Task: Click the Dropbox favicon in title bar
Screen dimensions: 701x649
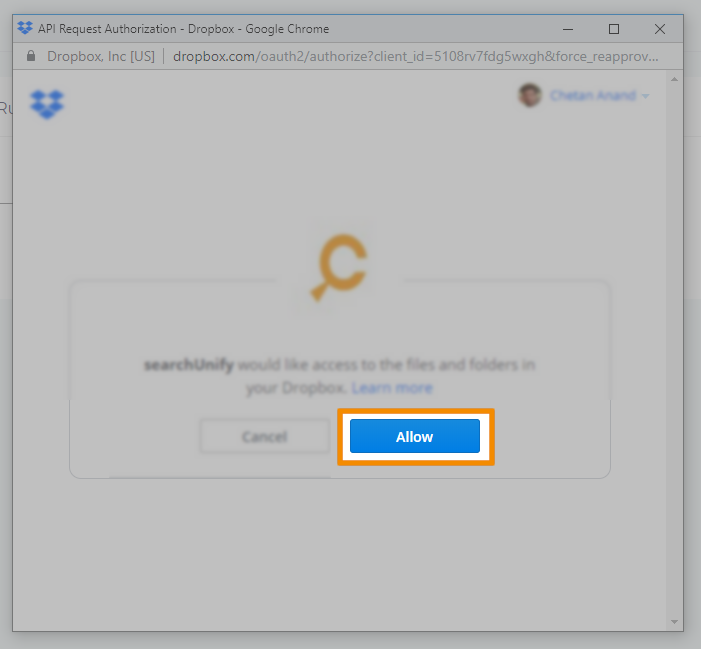Action: coord(25,29)
